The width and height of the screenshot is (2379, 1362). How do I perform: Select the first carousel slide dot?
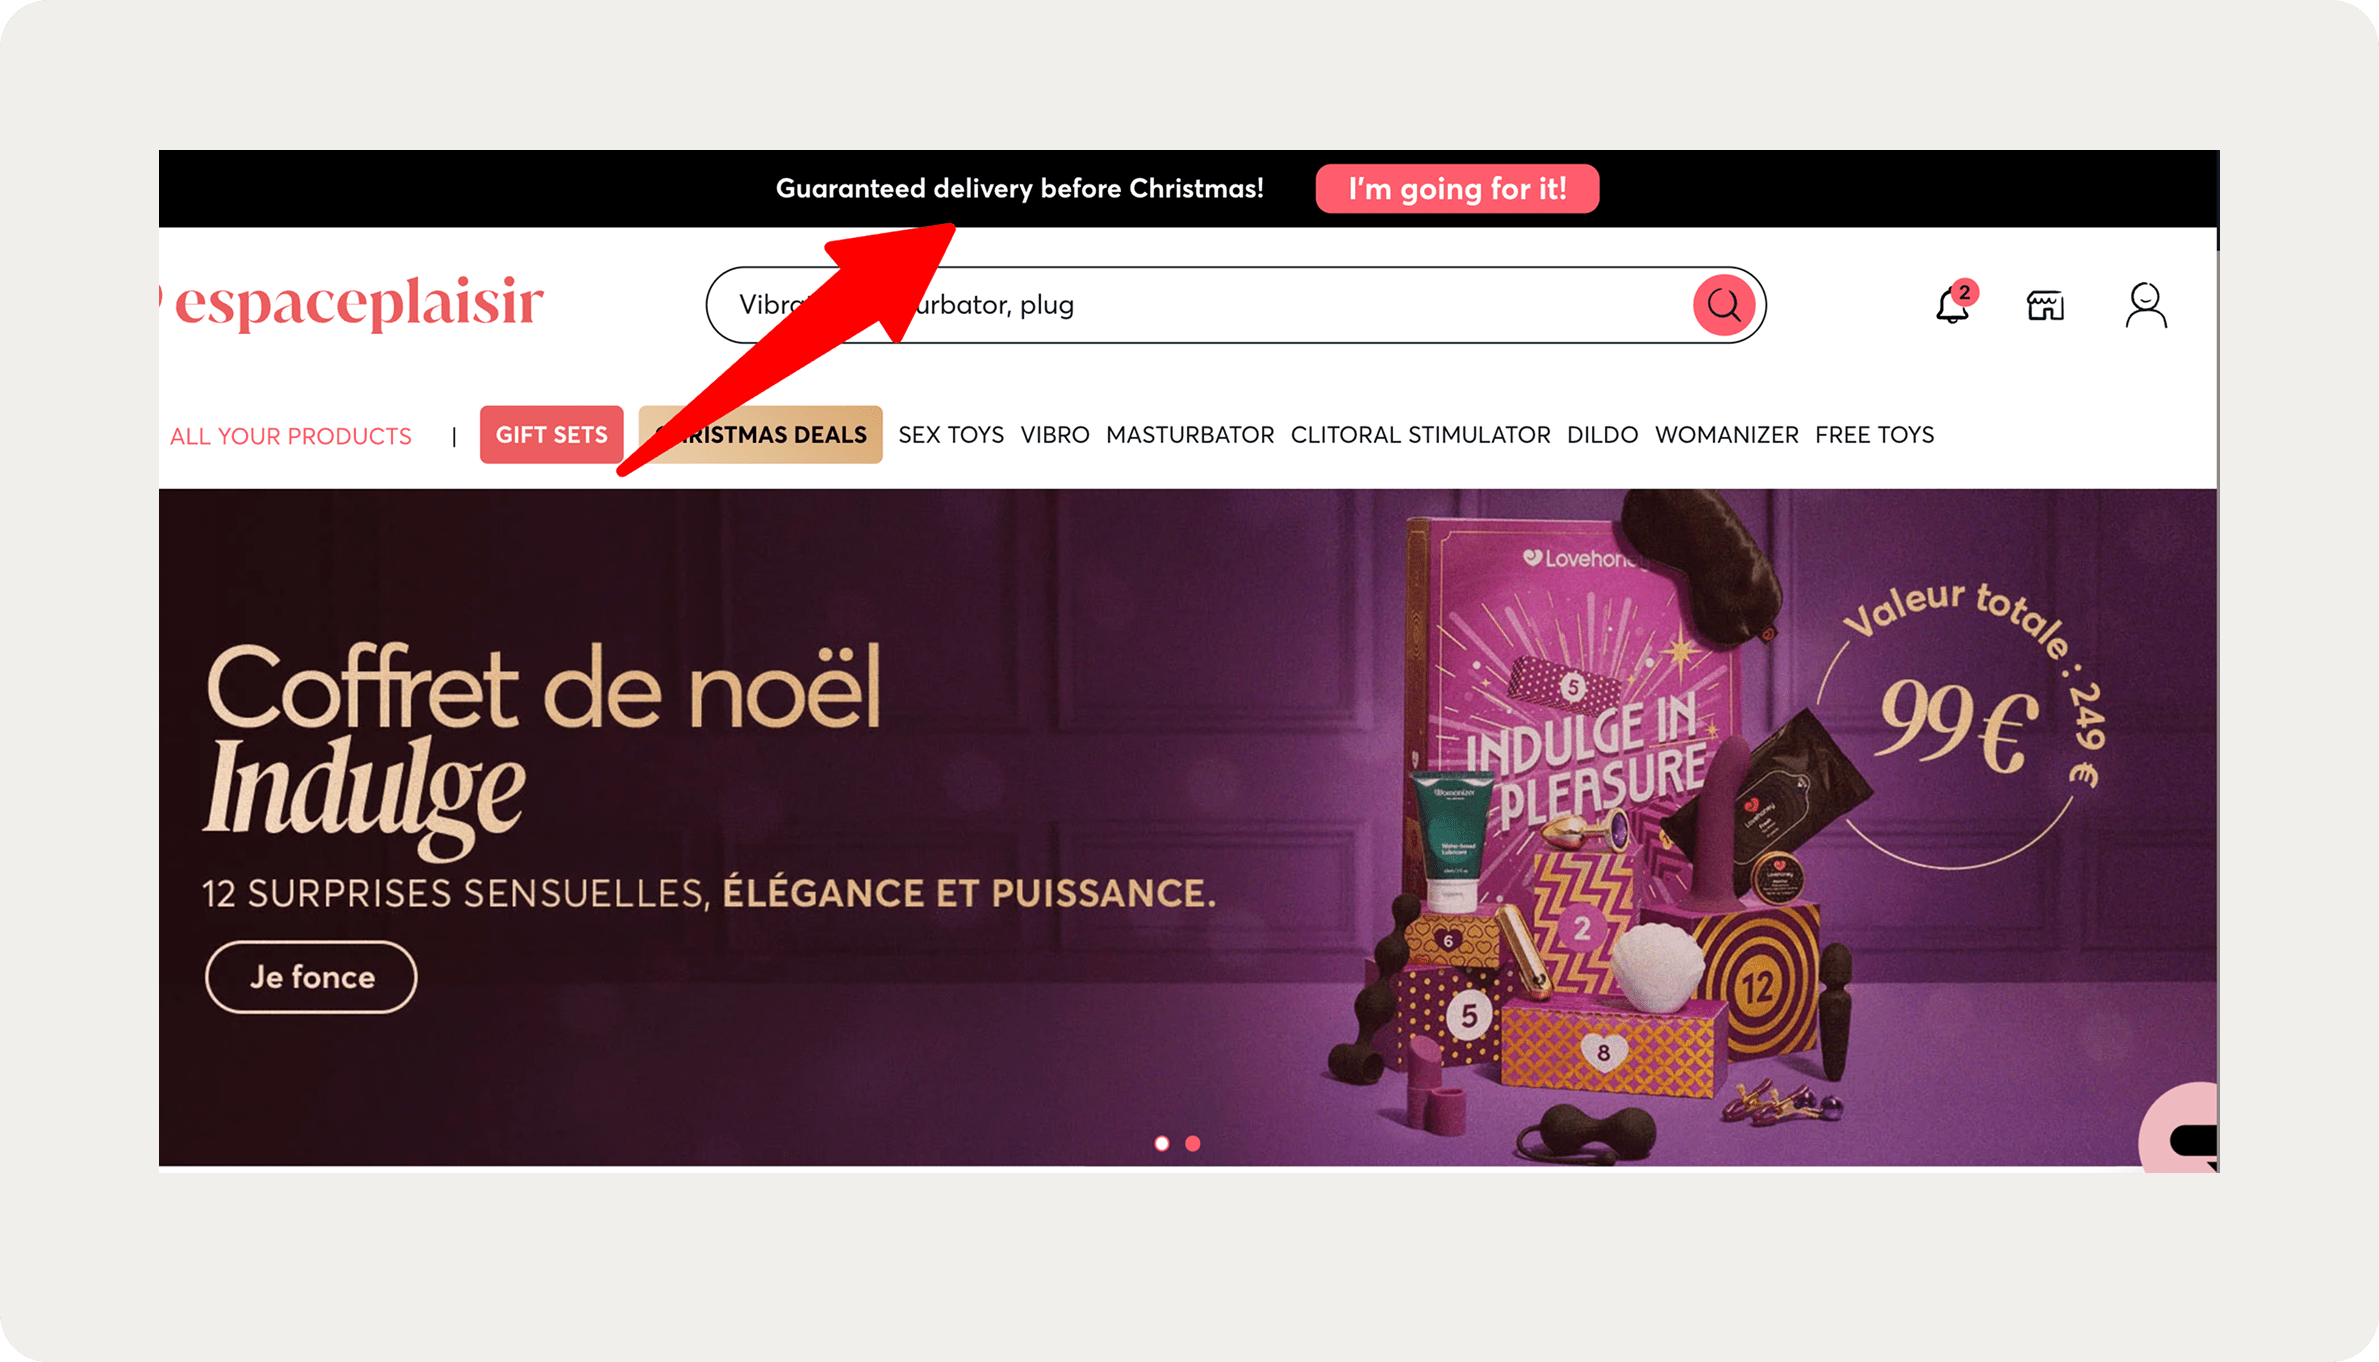tap(1162, 1143)
